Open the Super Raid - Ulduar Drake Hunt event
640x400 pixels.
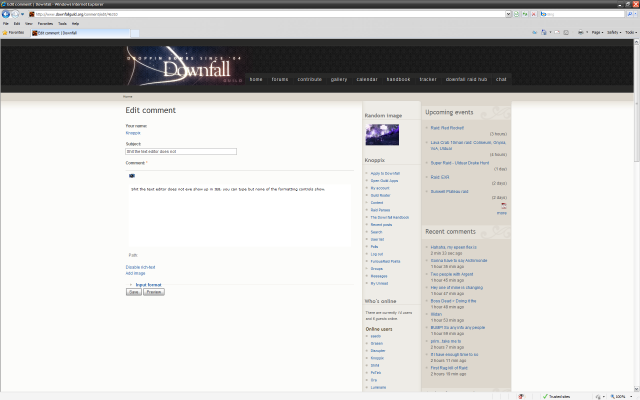click(x=460, y=163)
